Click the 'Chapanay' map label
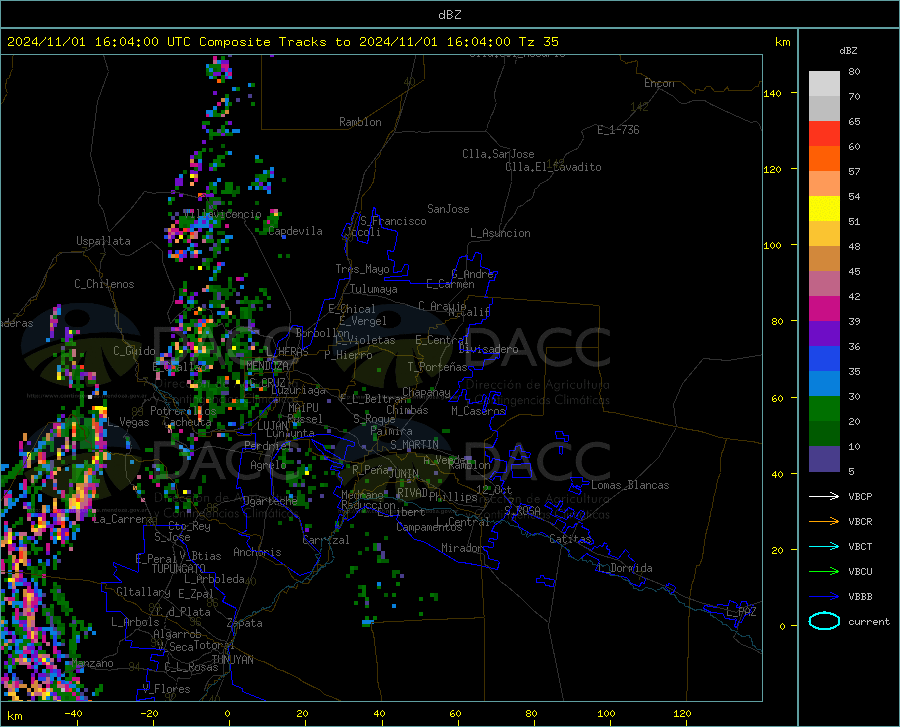Image resolution: width=900 pixels, height=727 pixels. coord(426,392)
